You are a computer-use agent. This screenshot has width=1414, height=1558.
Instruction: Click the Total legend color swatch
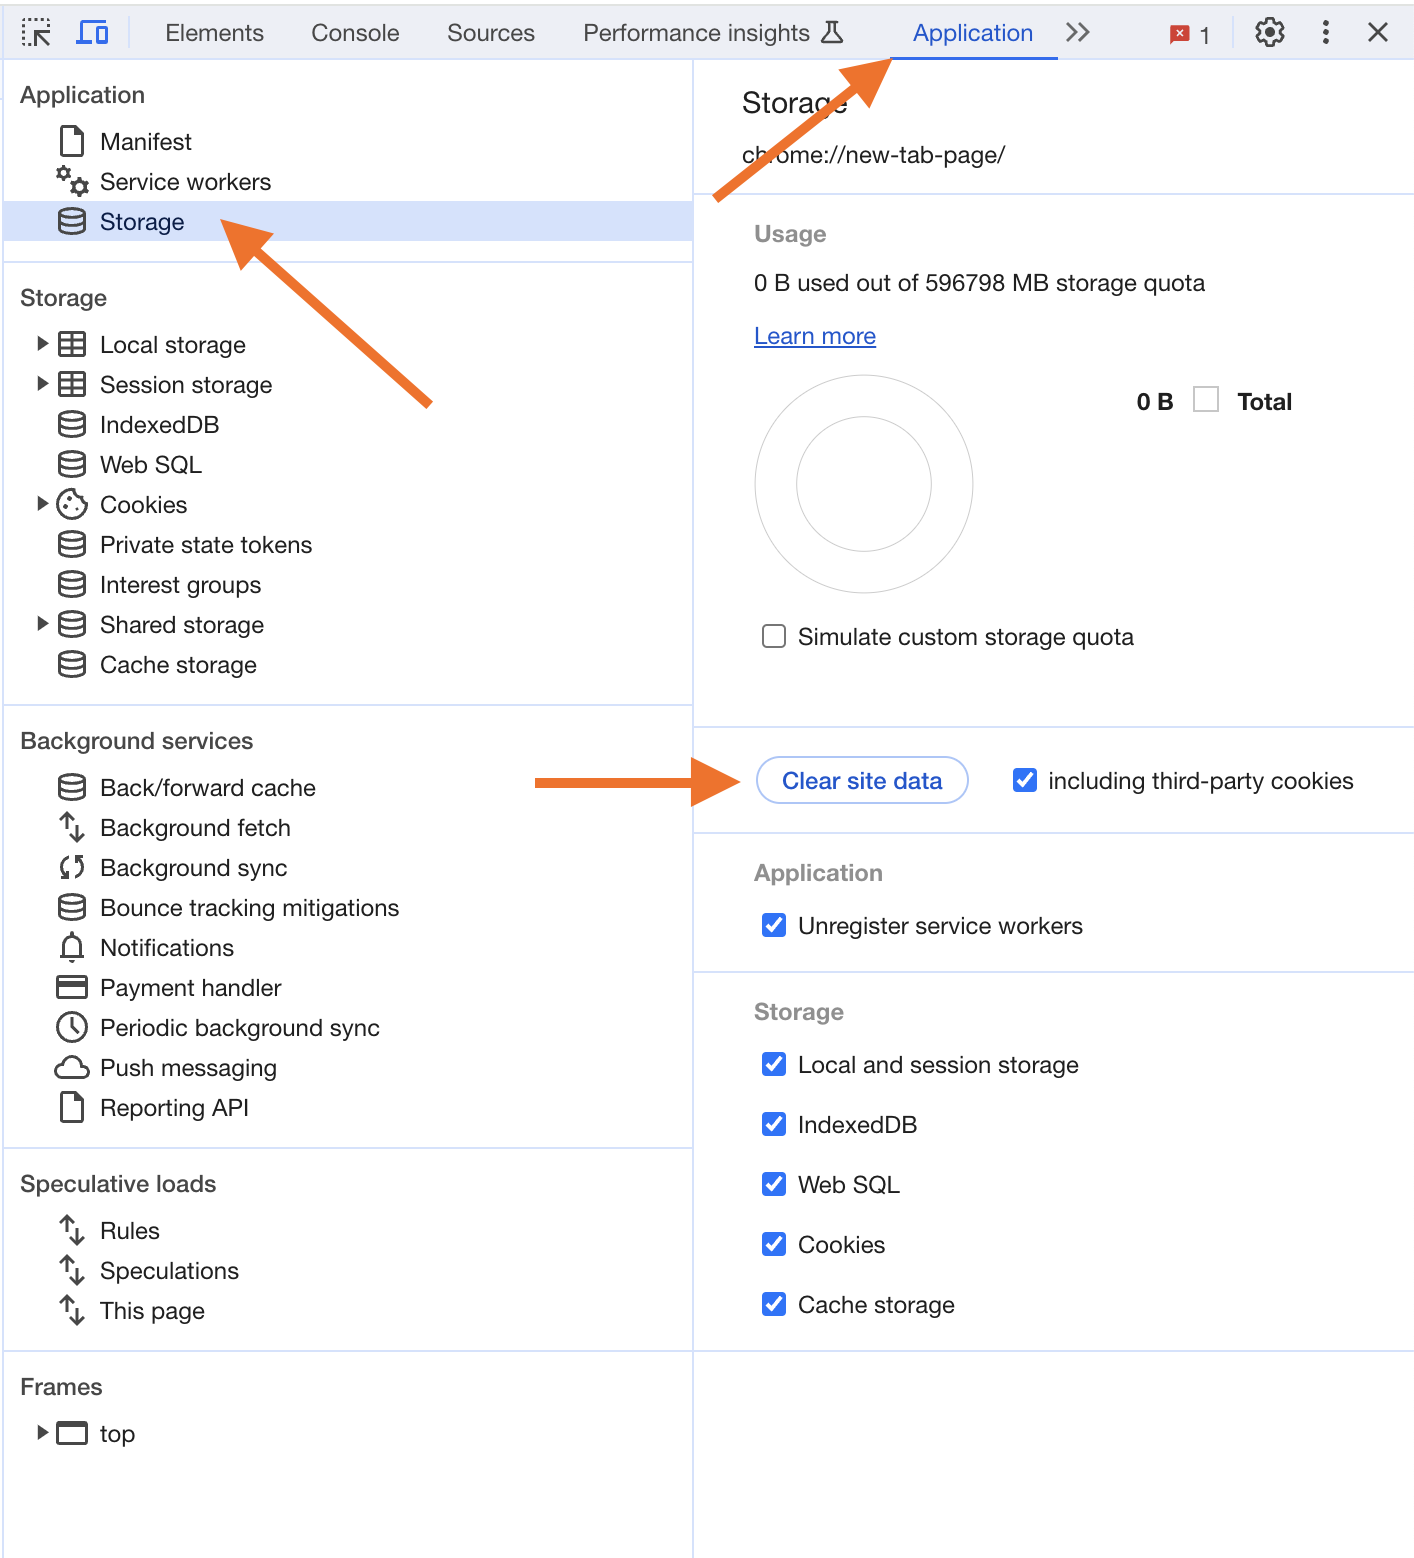(1206, 400)
